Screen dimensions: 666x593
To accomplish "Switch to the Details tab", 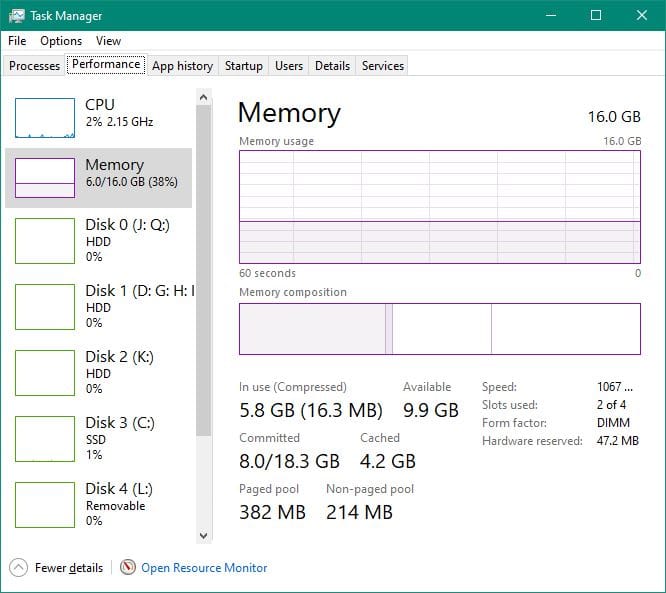I will [x=332, y=66].
